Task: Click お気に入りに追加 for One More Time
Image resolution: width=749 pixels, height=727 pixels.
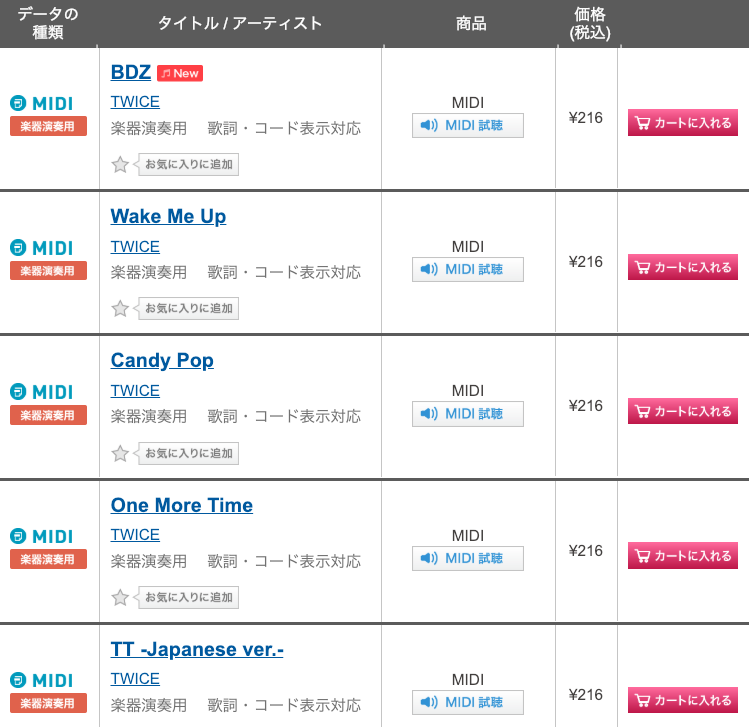Action: 188,598
